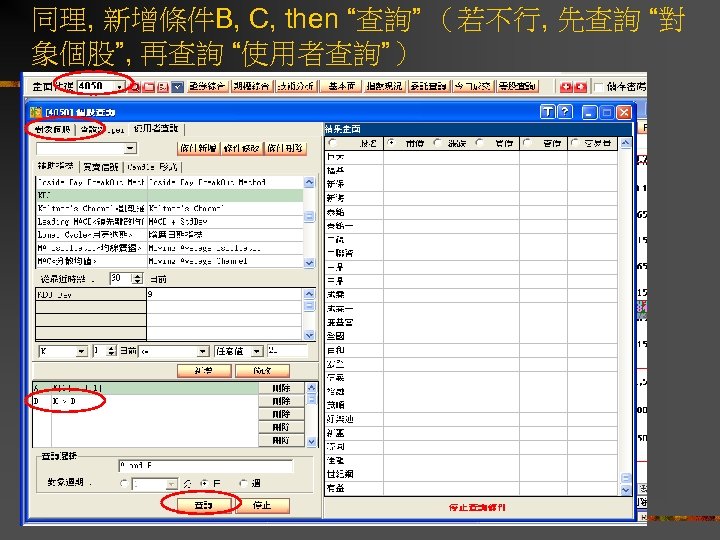Click the blue dropdown-arrow icon in the main toolbar
The width and height of the screenshot is (720, 540).
click(178, 87)
